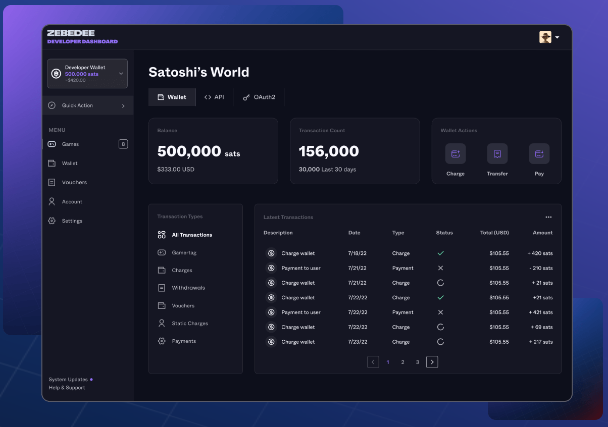Open the Transfer wallet action
This screenshot has height=427, width=608.
point(497,154)
